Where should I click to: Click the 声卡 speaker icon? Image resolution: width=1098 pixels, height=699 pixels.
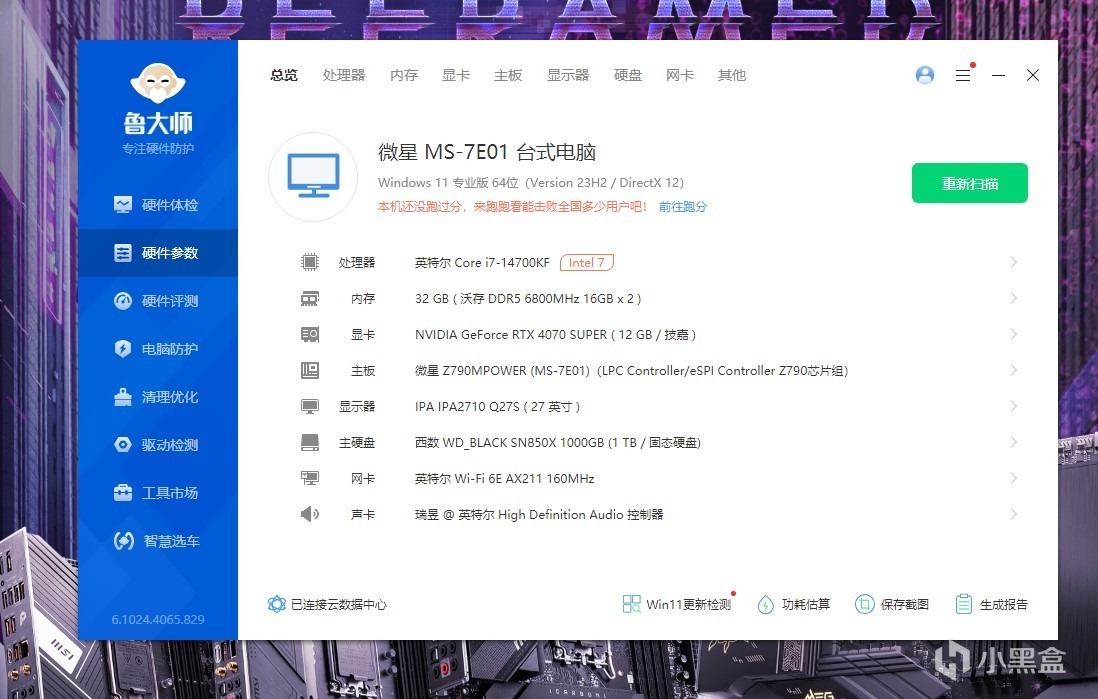point(310,515)
